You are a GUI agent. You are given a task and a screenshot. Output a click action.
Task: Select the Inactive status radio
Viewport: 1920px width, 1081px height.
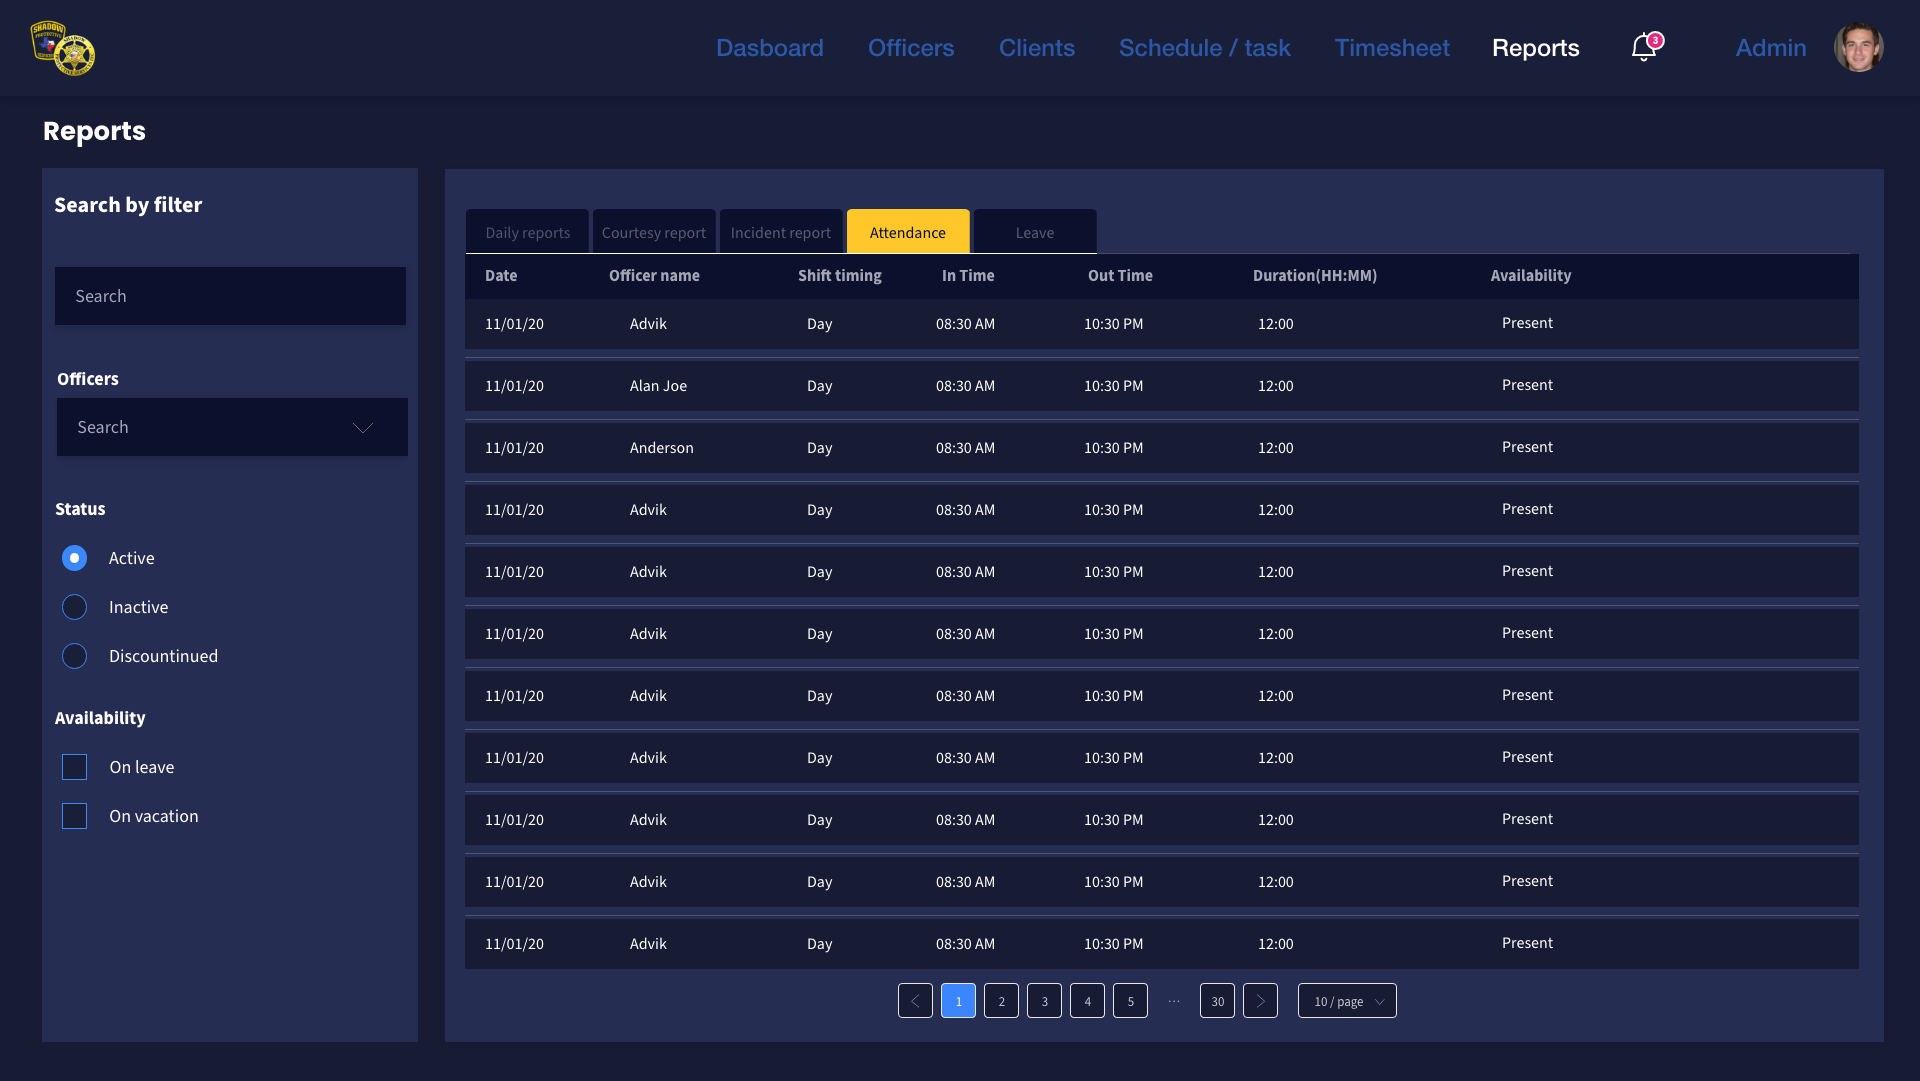pyautogui.click(x=75, y=607)
